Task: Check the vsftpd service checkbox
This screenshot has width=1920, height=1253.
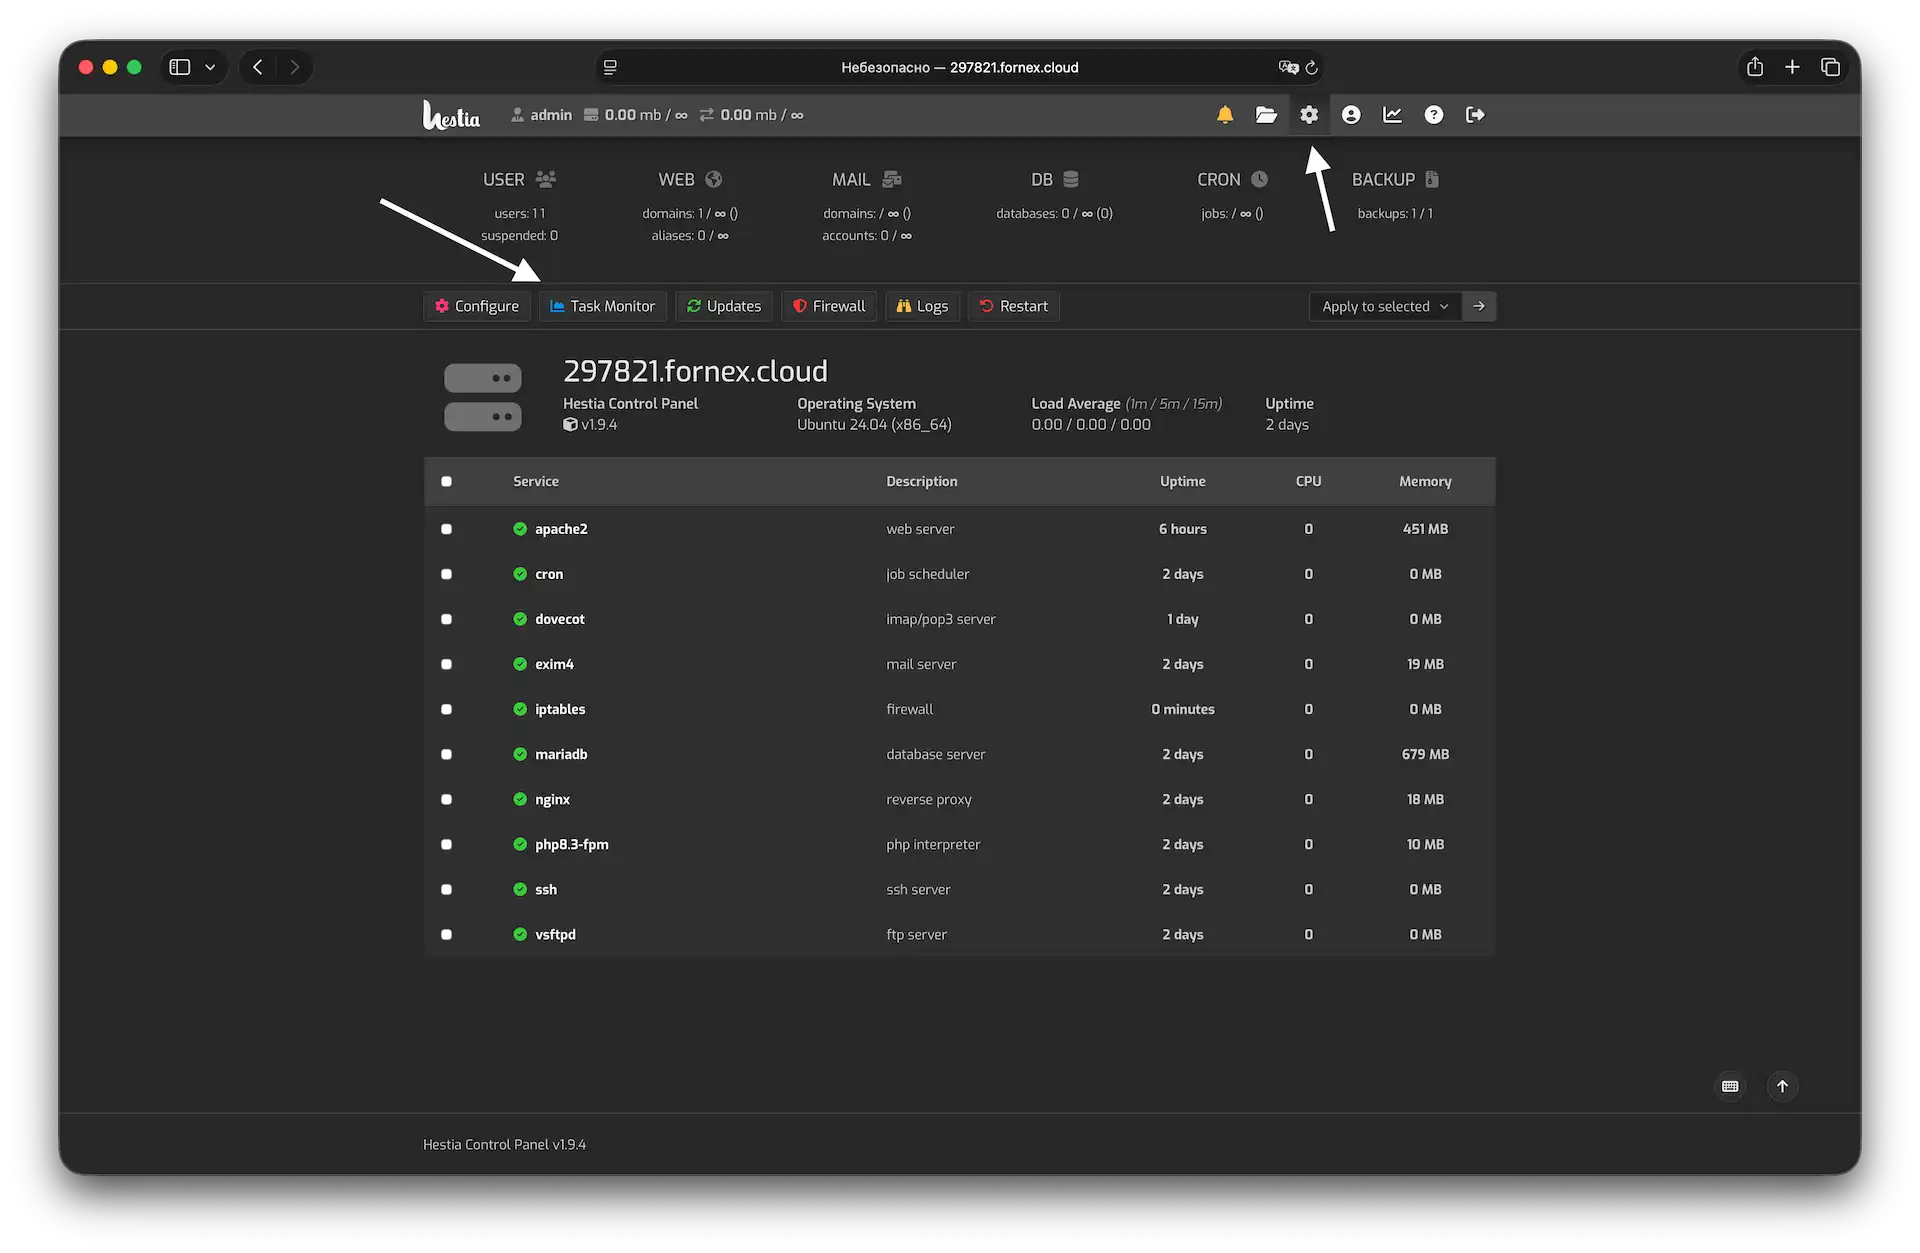Action: (446, 934)
